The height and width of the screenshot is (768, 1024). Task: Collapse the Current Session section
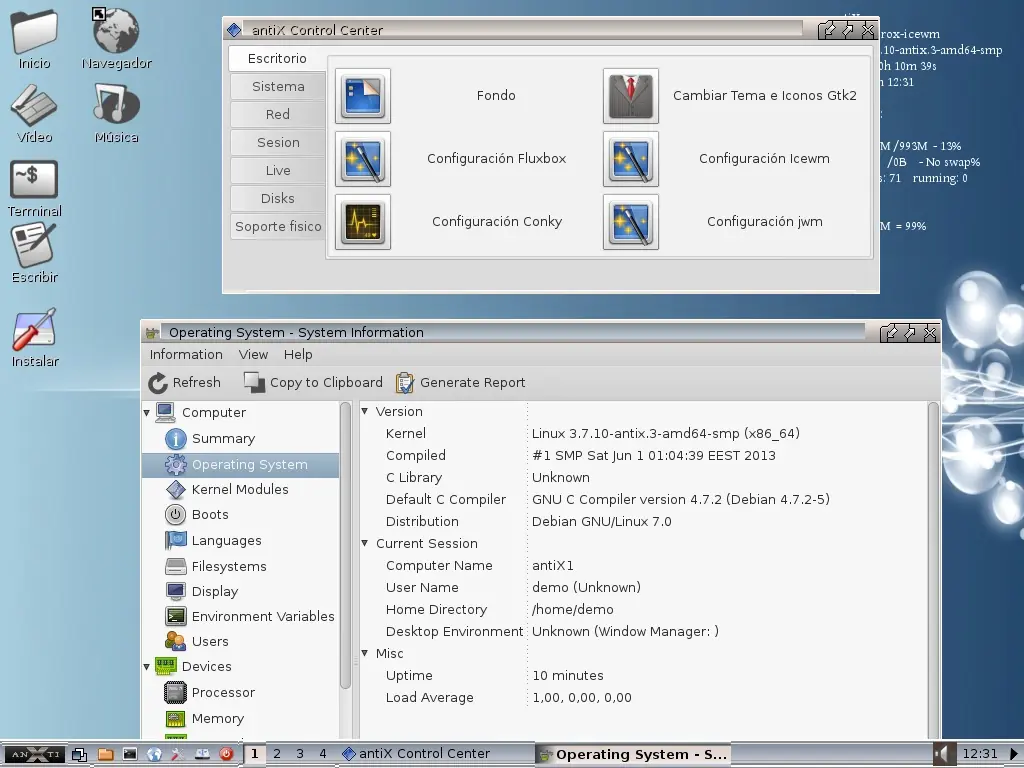pos(364,543)
